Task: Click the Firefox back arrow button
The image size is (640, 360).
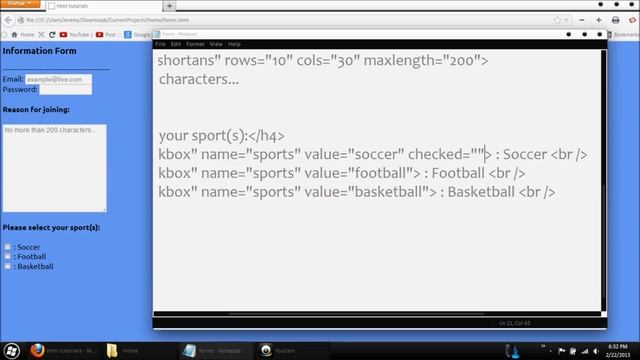Action: 8,20
